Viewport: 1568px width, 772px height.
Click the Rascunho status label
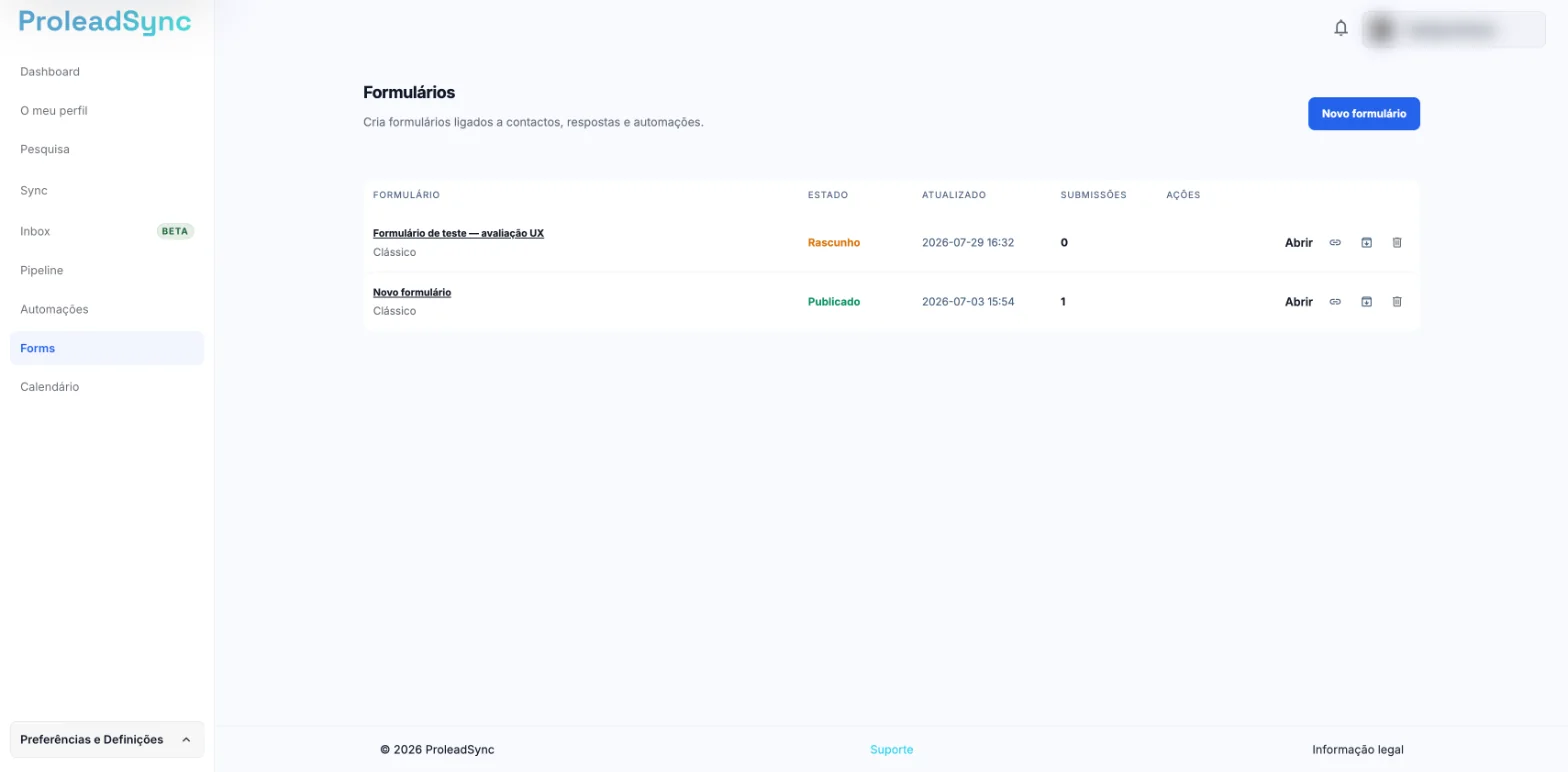[834, 242]
